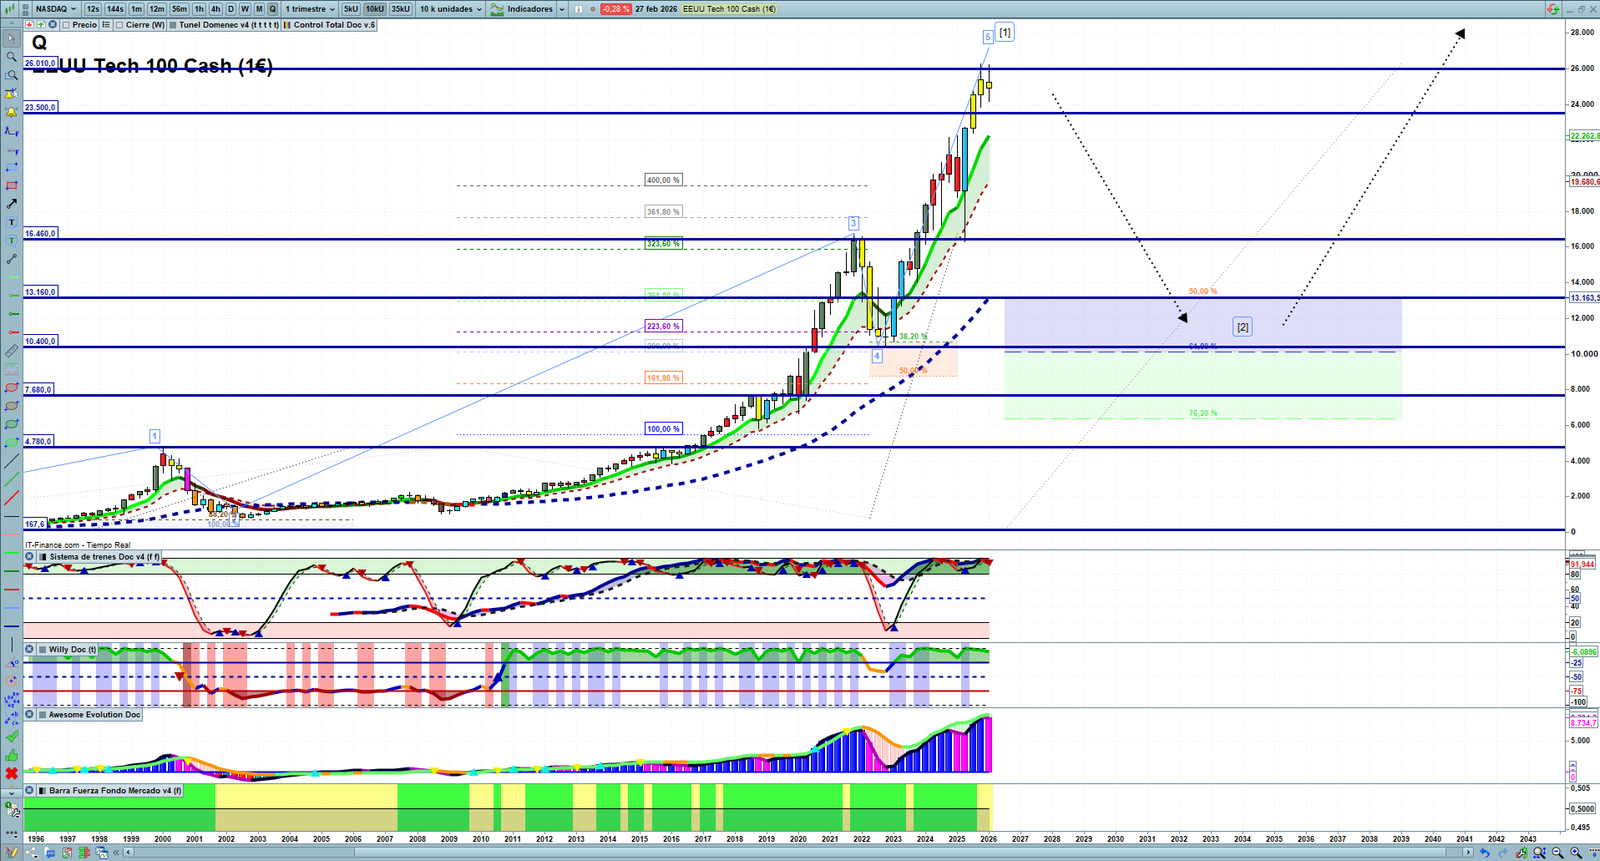
Task: Select the 12s timeframe button
Action: pos(93,9)
